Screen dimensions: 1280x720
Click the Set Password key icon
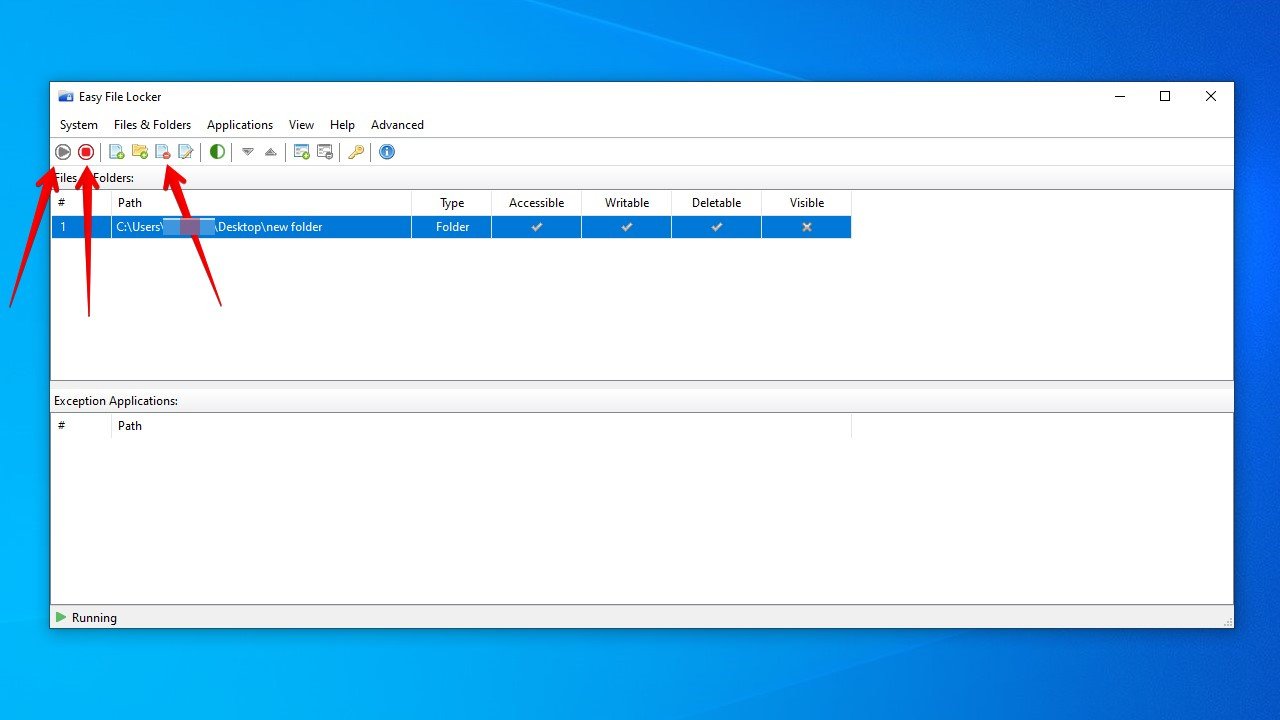point(356,152)
